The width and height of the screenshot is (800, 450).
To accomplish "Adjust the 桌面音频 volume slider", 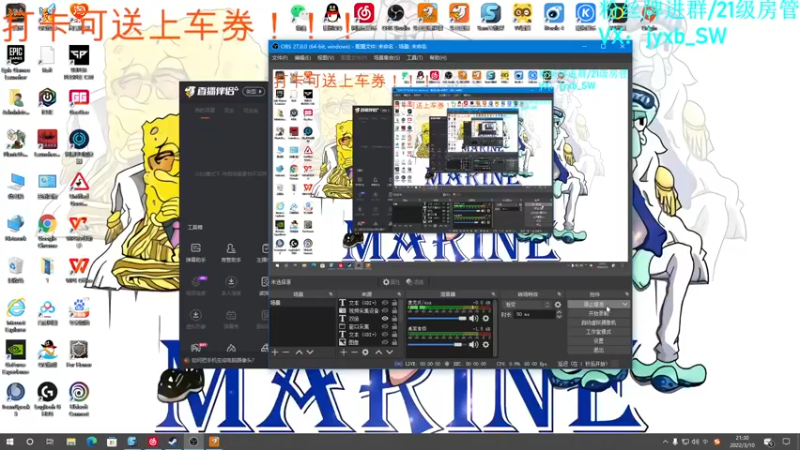I will (437, 345).
